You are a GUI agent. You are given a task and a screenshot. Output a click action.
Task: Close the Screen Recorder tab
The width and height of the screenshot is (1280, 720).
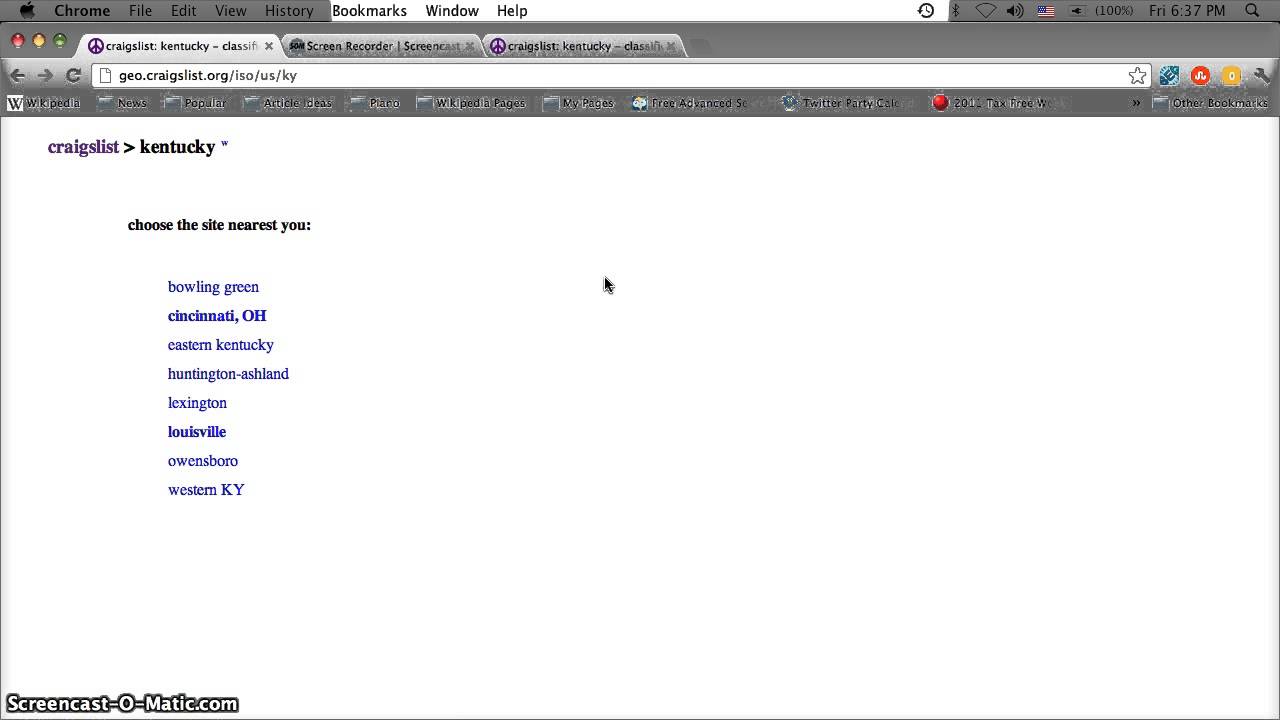coord(470,46)
